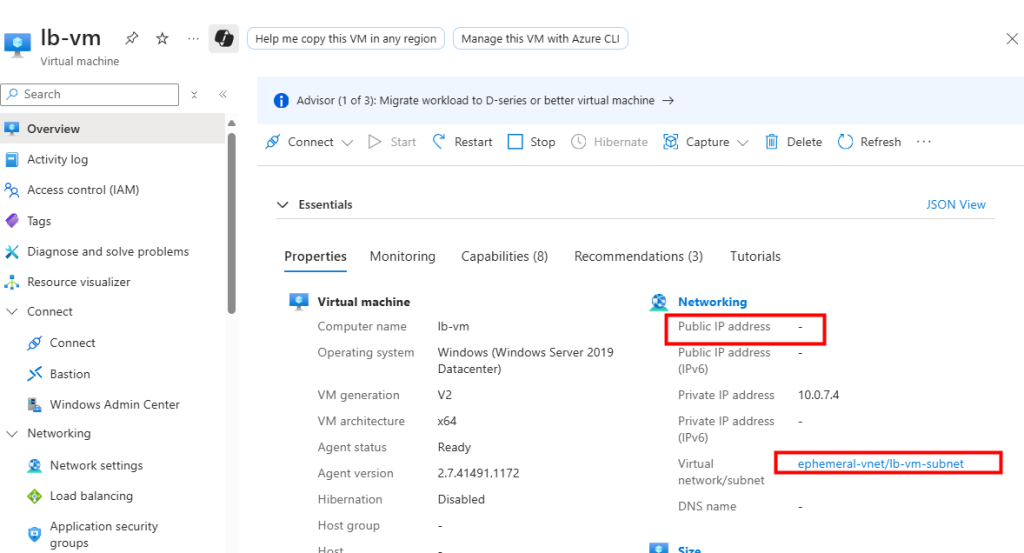Viewport: 1024px width, 553px height.
Task: Collapse the Connect group in sidebar
Action: 12,311
